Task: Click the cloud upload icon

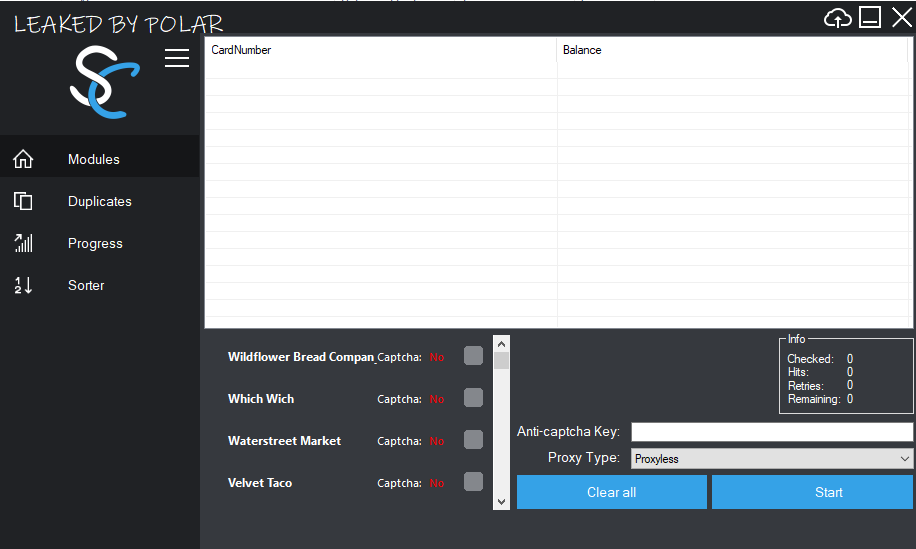Action: click(x=838, y=18)
